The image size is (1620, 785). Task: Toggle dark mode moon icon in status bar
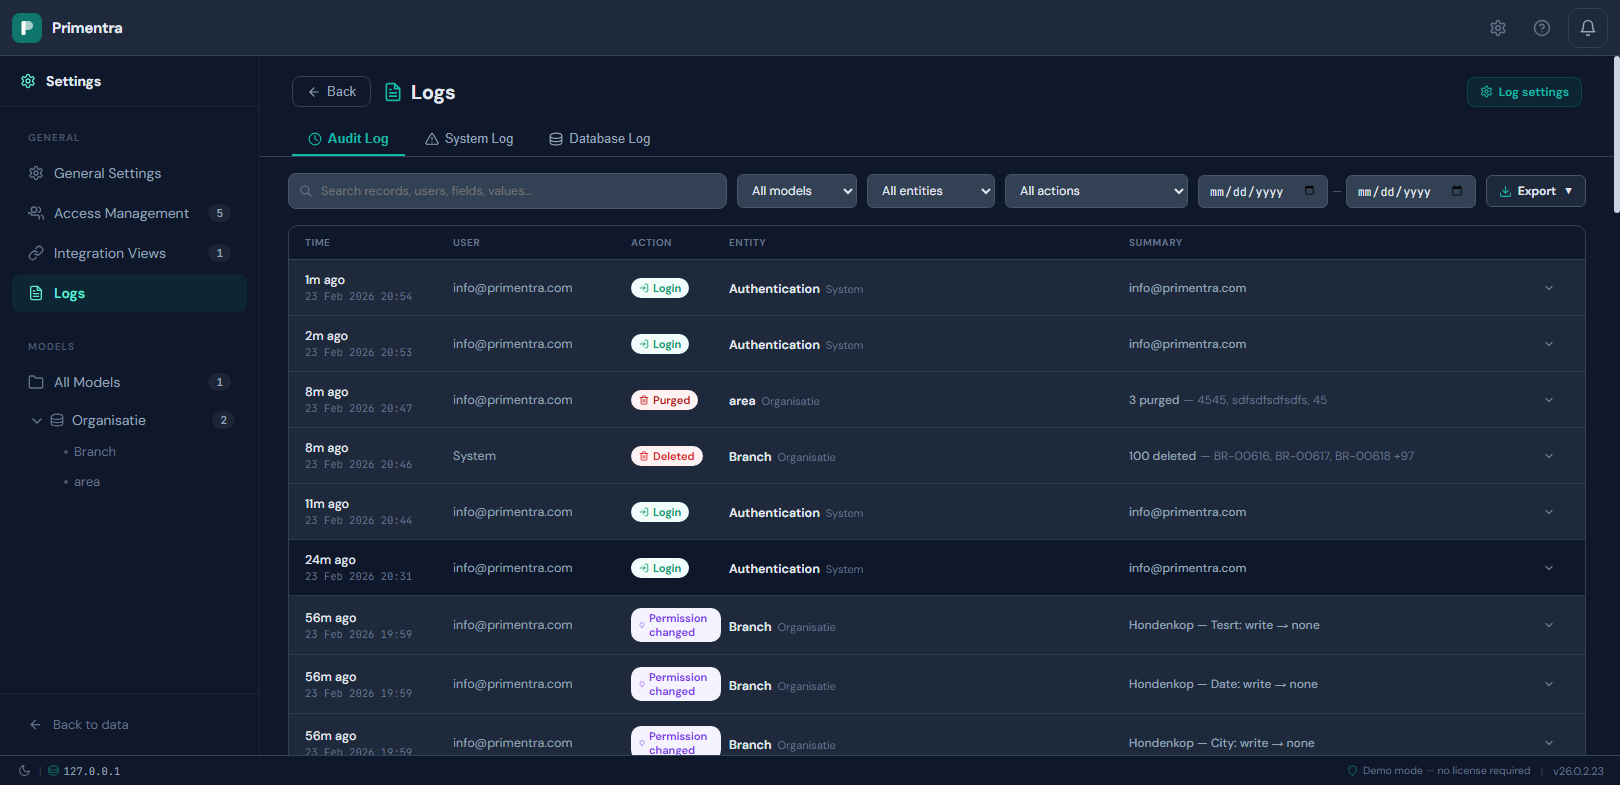click(25, 771)
